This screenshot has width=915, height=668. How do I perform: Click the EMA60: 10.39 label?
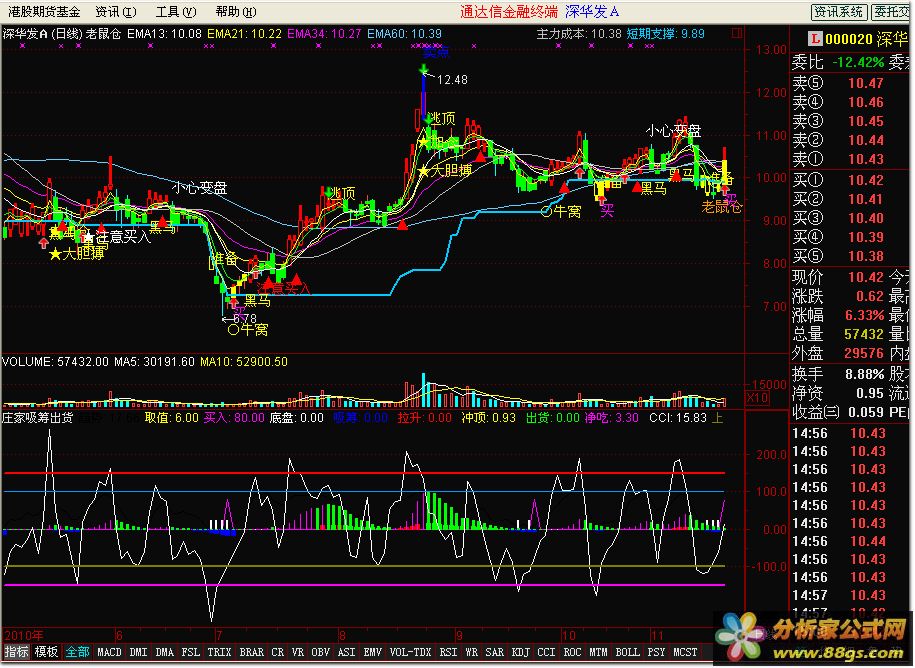point(404,34)
